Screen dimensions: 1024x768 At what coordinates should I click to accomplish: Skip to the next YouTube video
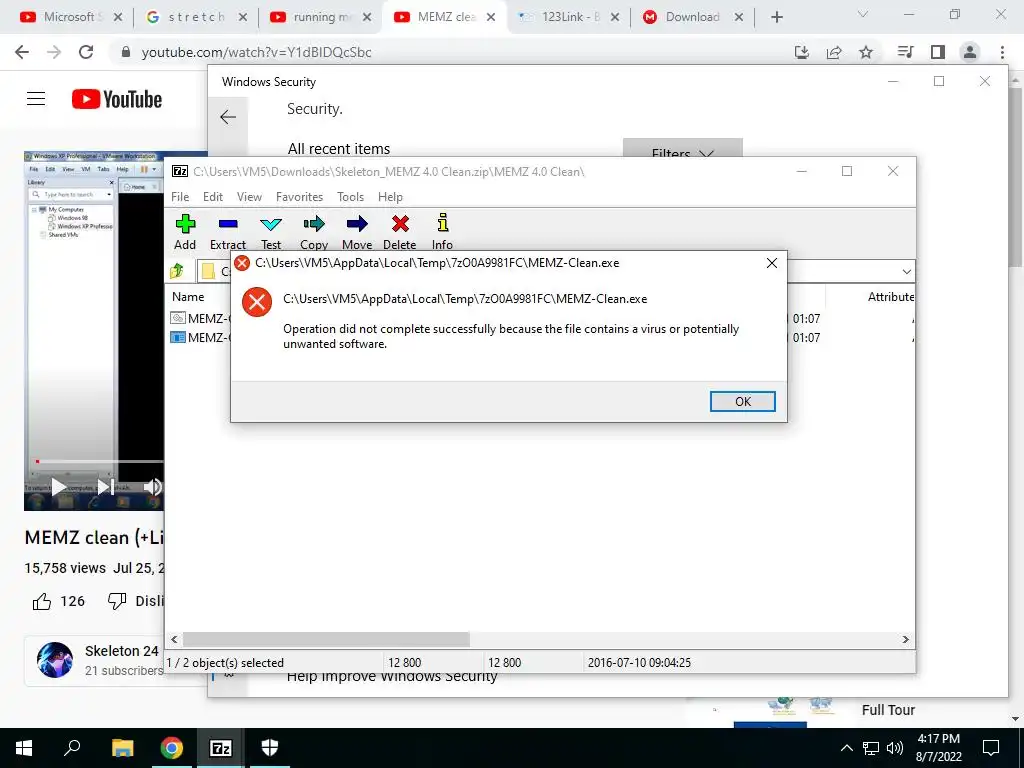[x=105, y=487]
